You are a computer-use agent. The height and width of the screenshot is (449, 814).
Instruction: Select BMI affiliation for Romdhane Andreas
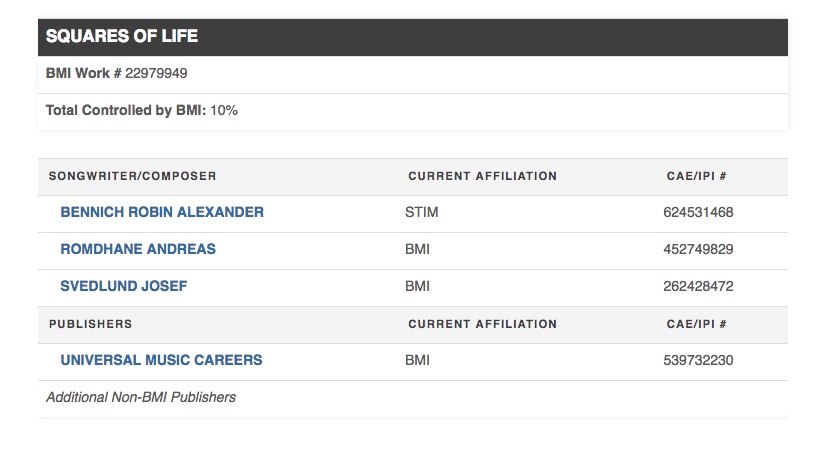(417, 249)
